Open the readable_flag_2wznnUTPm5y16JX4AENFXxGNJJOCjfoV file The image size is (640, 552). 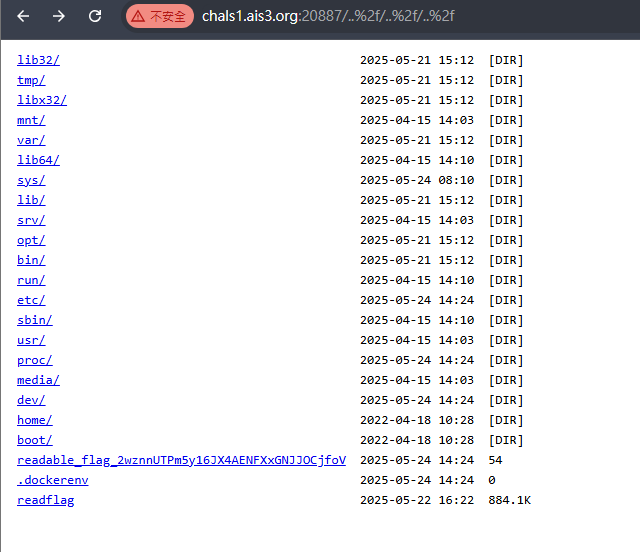(181, 460)
